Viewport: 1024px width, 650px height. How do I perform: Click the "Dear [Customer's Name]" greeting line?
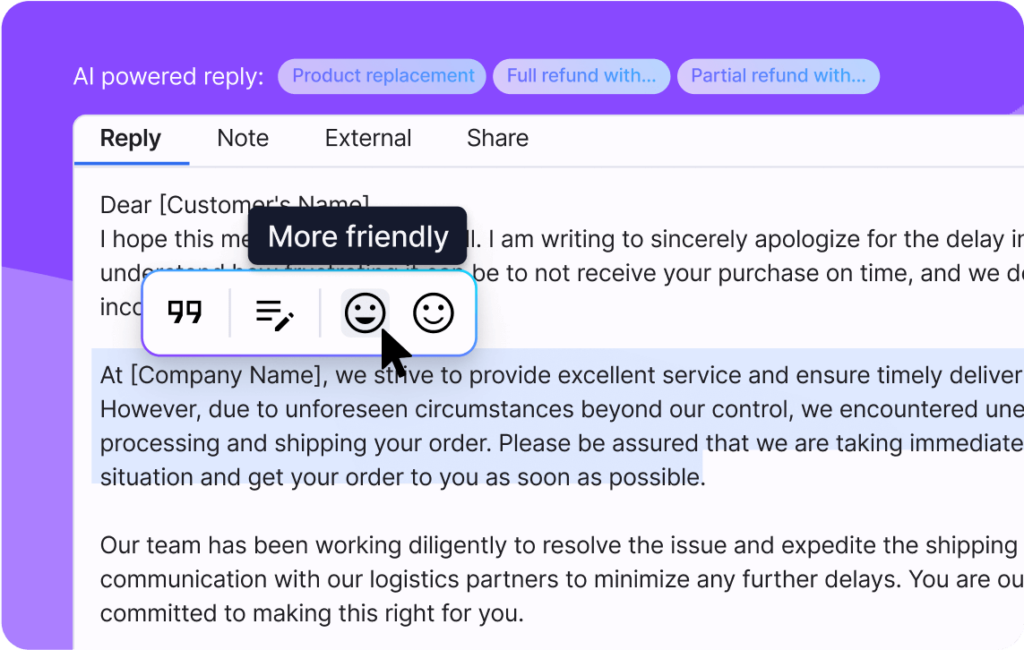(x=234, y=205)
